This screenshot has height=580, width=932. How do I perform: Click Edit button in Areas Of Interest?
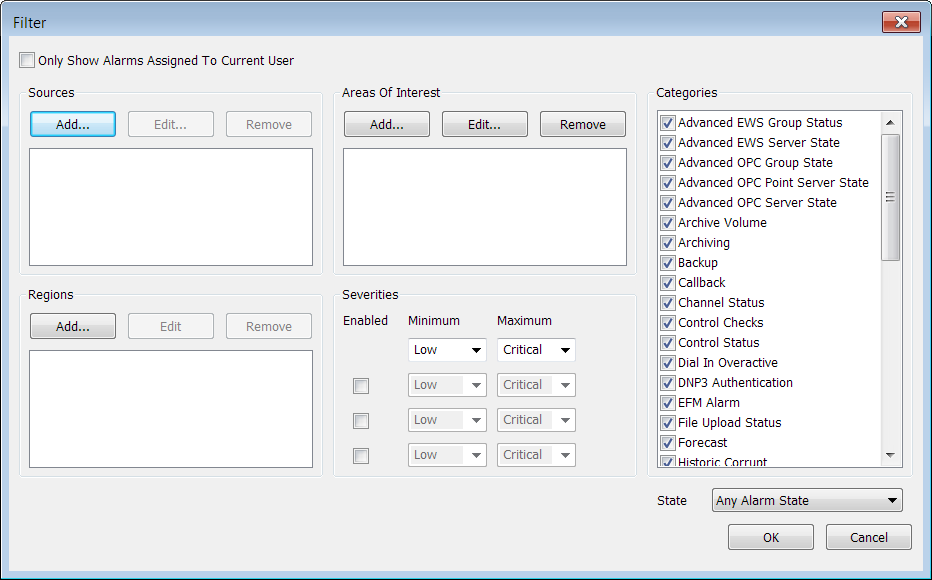click(484, 124)
